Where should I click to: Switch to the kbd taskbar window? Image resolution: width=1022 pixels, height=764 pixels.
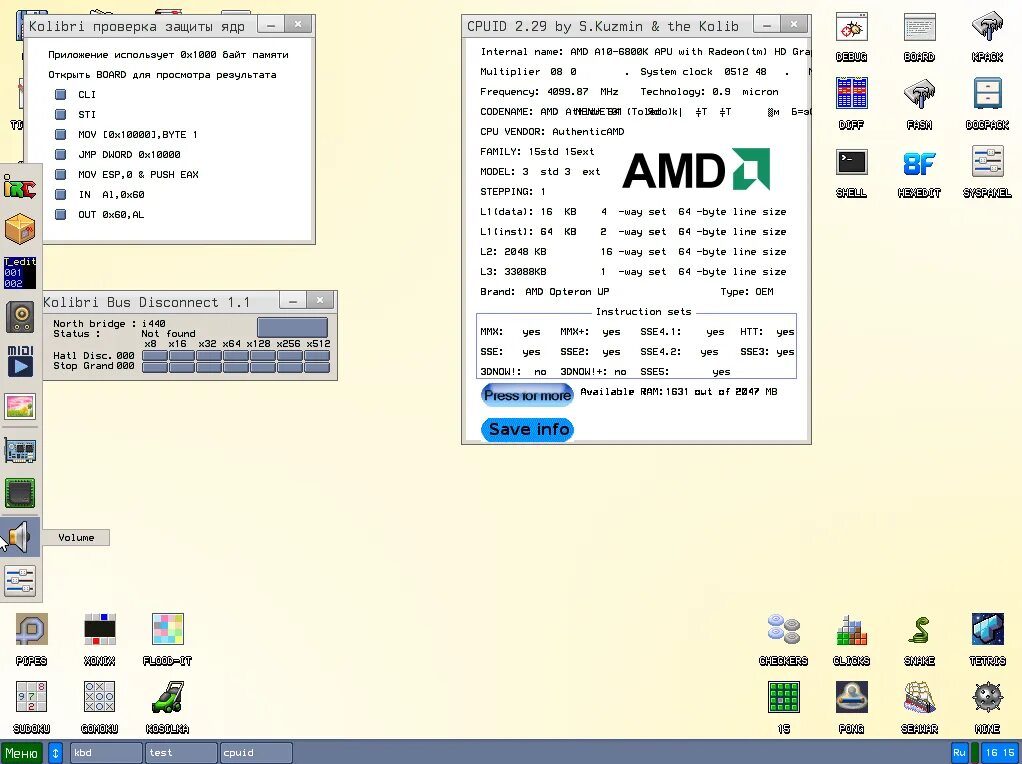pos(106,753)
